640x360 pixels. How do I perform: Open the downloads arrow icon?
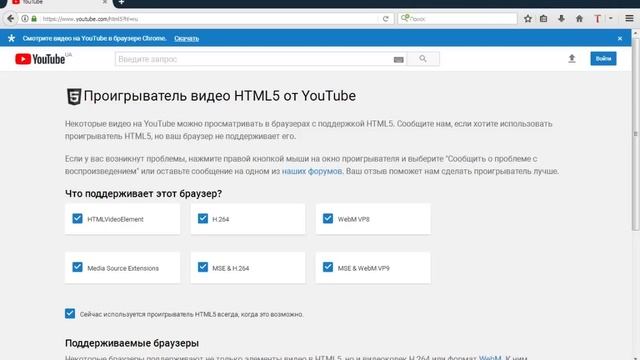562,19
